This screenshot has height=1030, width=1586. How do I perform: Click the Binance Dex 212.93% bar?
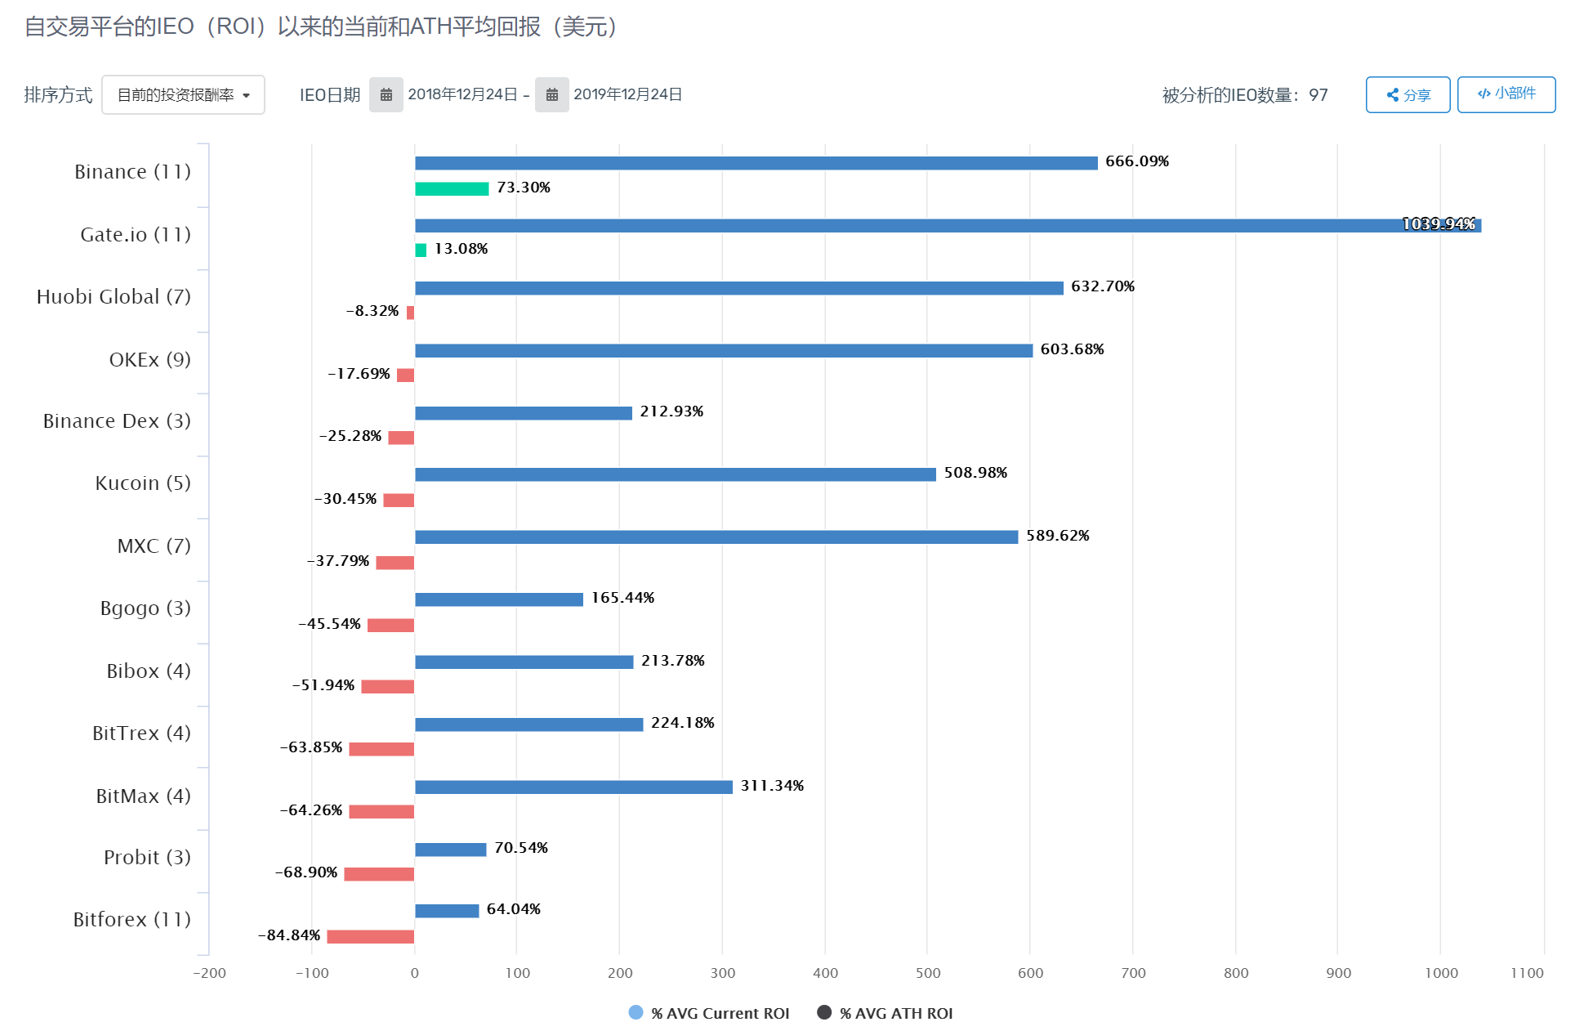(x=524, y=413)
